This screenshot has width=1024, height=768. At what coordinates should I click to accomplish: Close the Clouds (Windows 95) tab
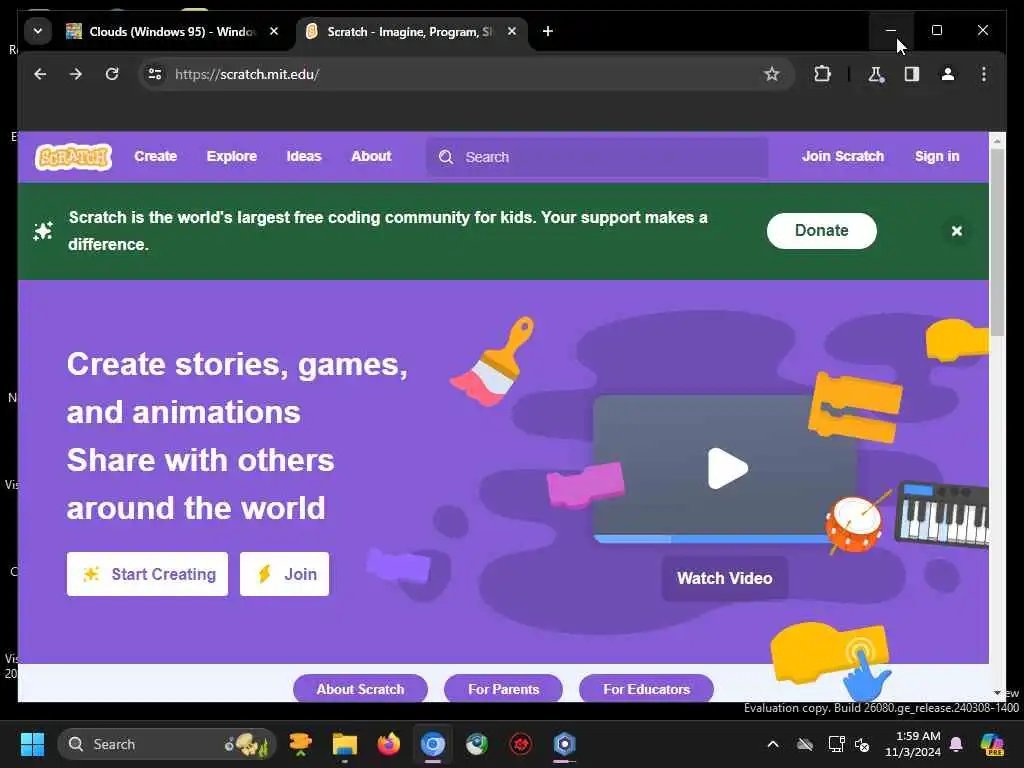point(274,31)
